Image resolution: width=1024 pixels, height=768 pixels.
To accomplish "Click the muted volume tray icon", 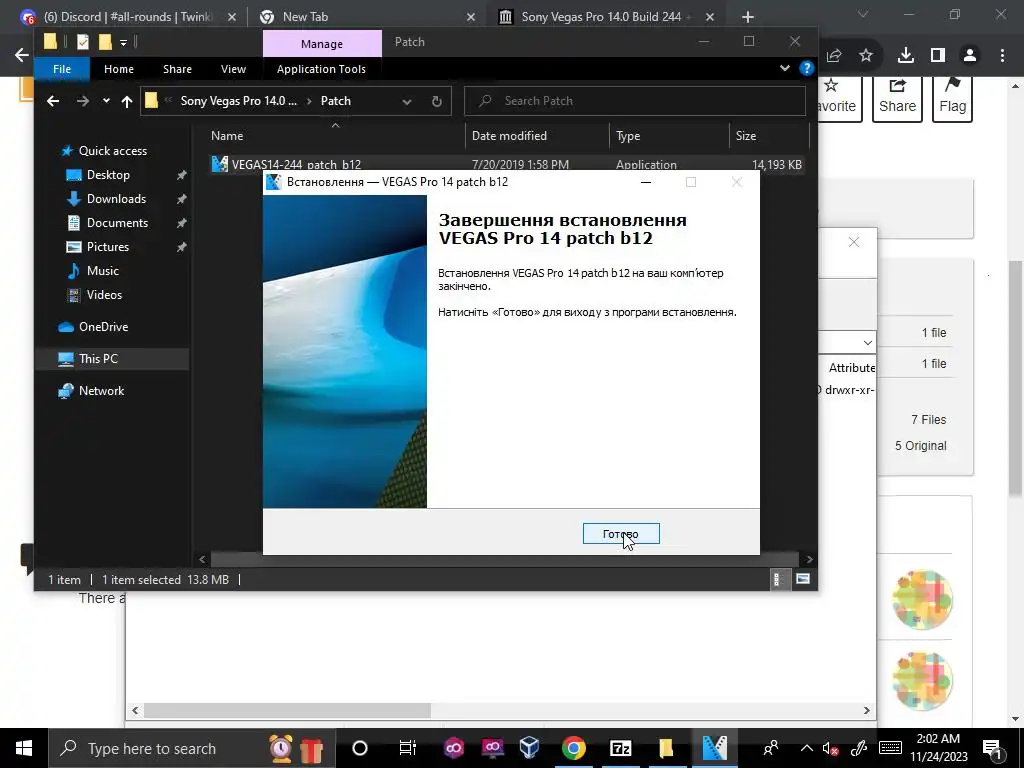I will (831, 748).
